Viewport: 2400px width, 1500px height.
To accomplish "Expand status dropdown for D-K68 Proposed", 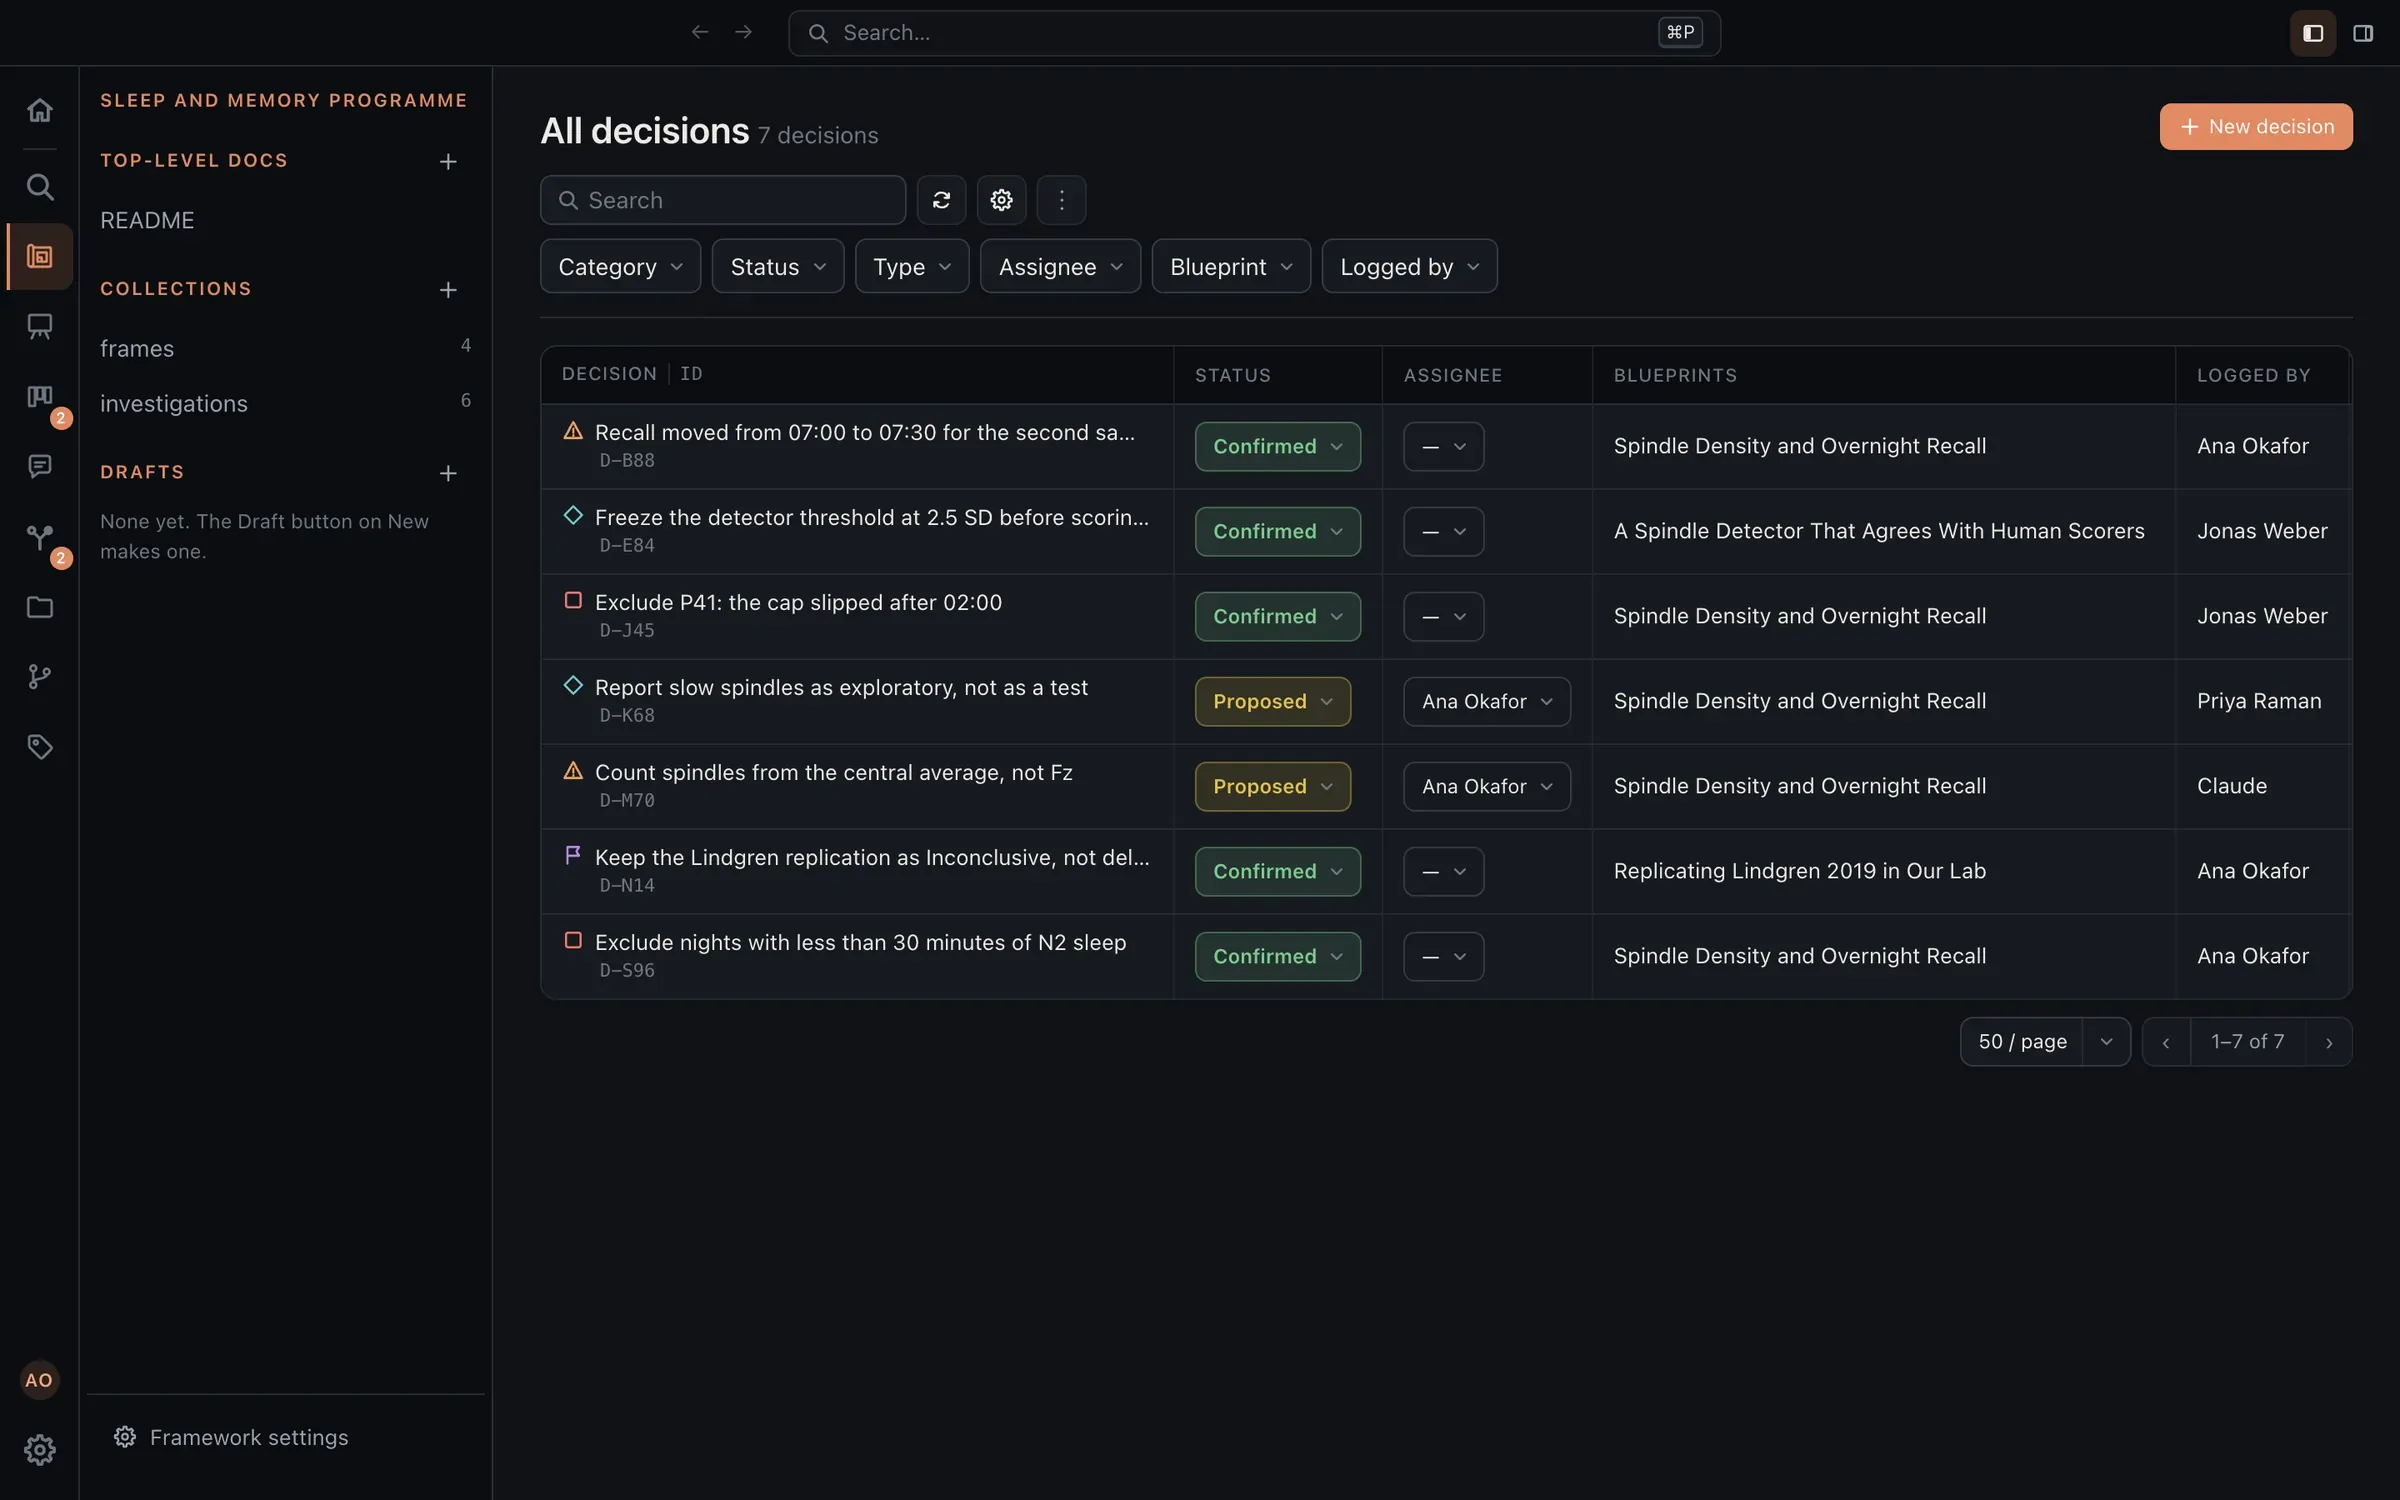I will tap(1272, 701).
